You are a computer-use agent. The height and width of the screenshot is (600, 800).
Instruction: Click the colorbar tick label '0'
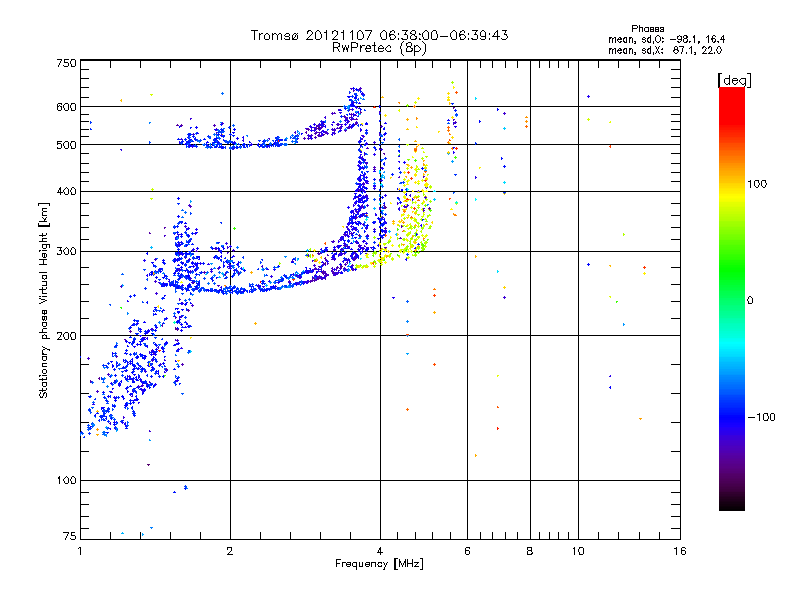[x=750, y=301]
